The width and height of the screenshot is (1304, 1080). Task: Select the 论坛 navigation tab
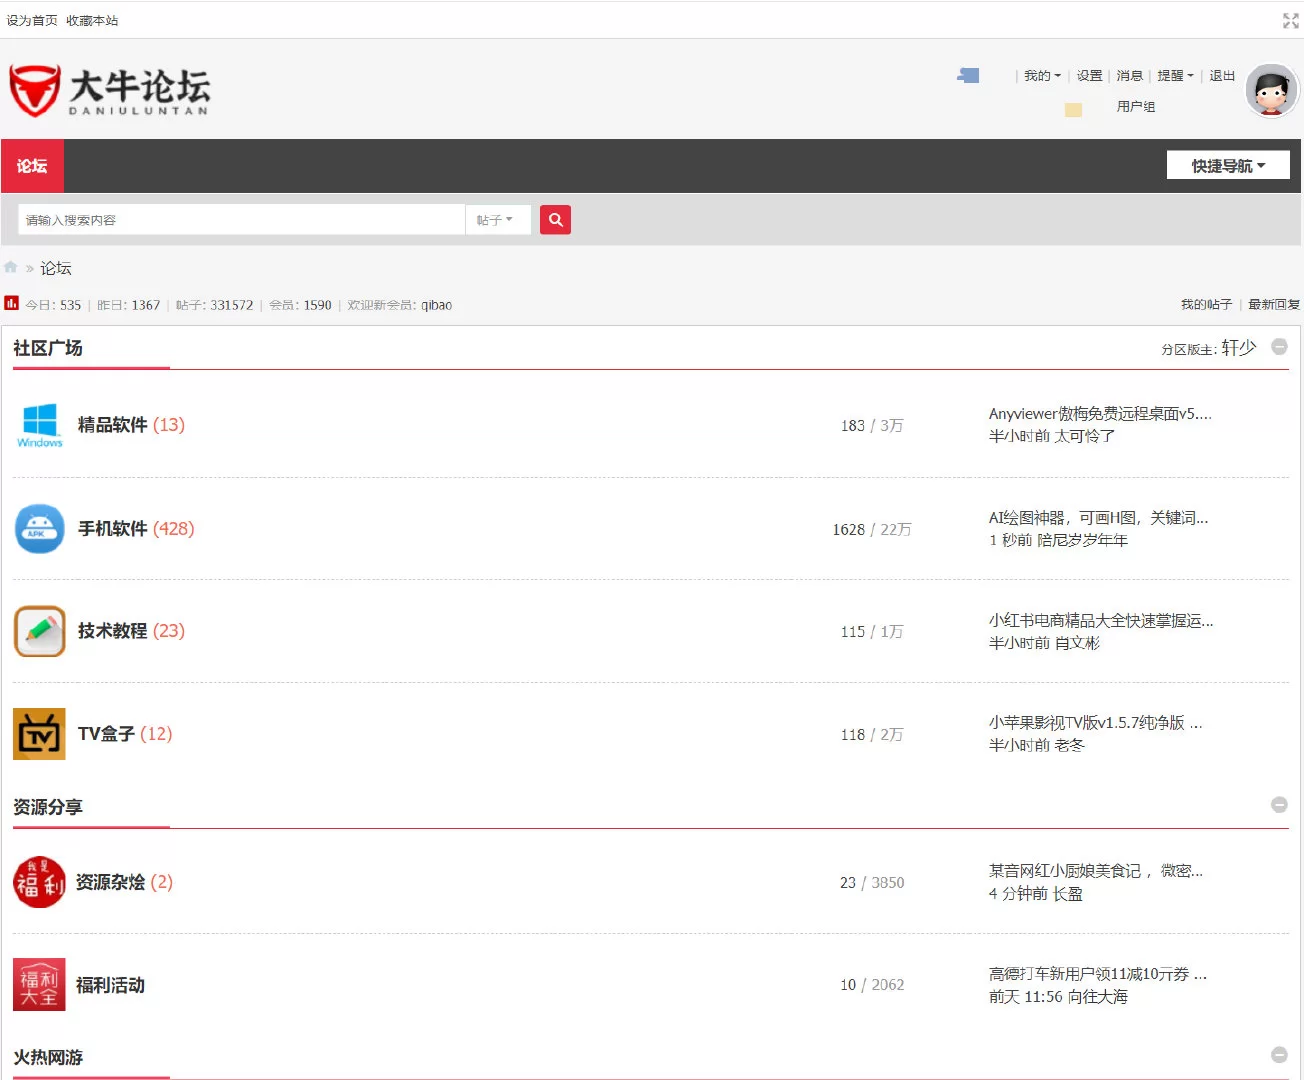click(32, 166)
